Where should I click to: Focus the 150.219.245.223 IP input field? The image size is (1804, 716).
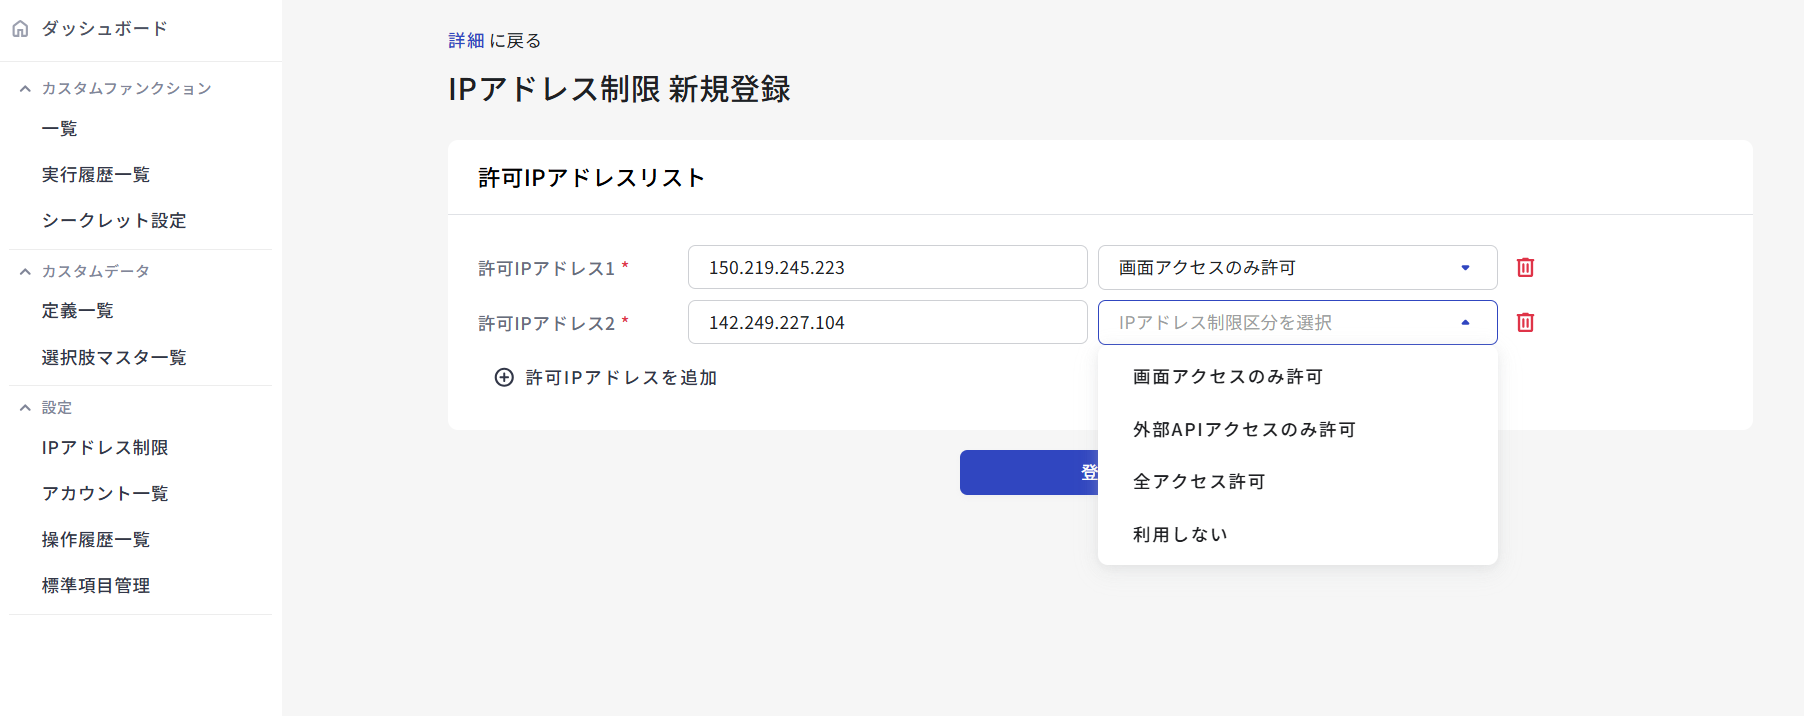pos(887,267)
